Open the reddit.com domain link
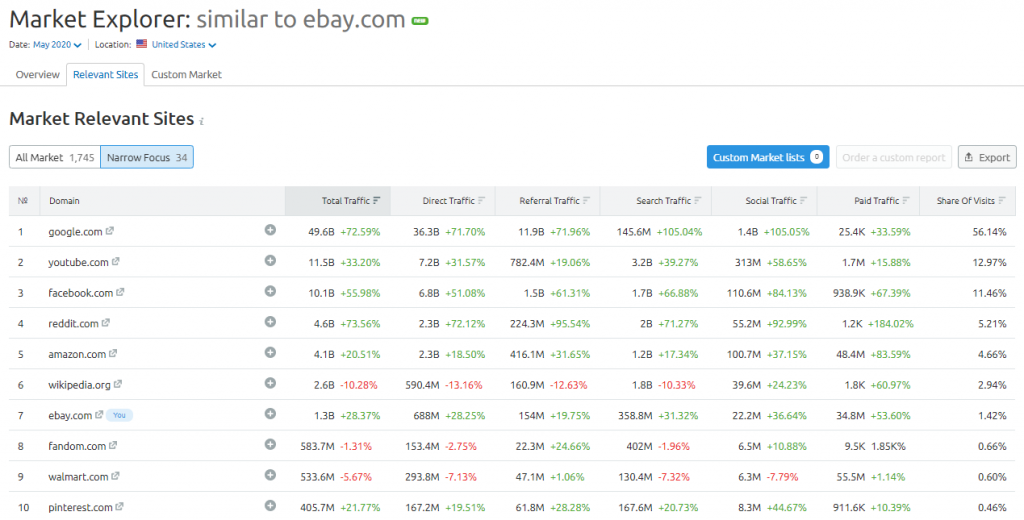Image resolution: width=1024 pixels, height=520 pixels. [x=73, y=324]
